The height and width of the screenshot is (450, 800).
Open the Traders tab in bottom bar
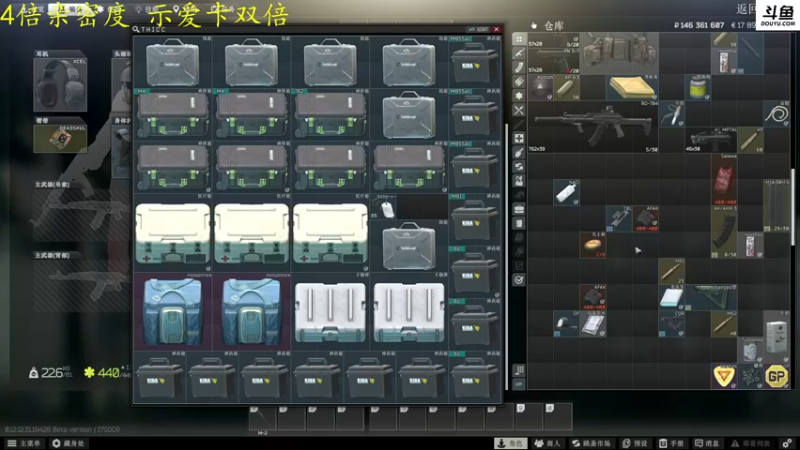pyautogui.click(x=547, y=443)
